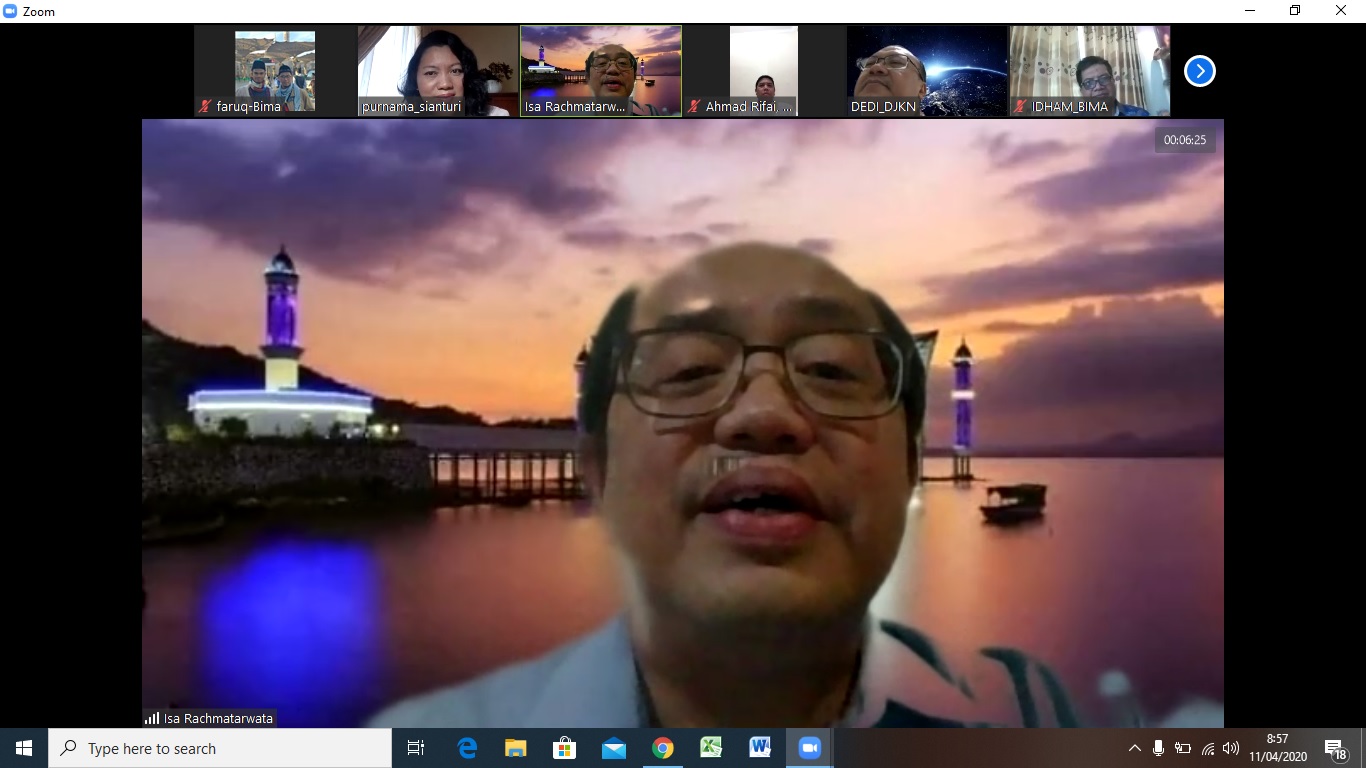Open File Explorer from the taskbar
Viewport: 1366px width, 768px height.
coord(516,748)
